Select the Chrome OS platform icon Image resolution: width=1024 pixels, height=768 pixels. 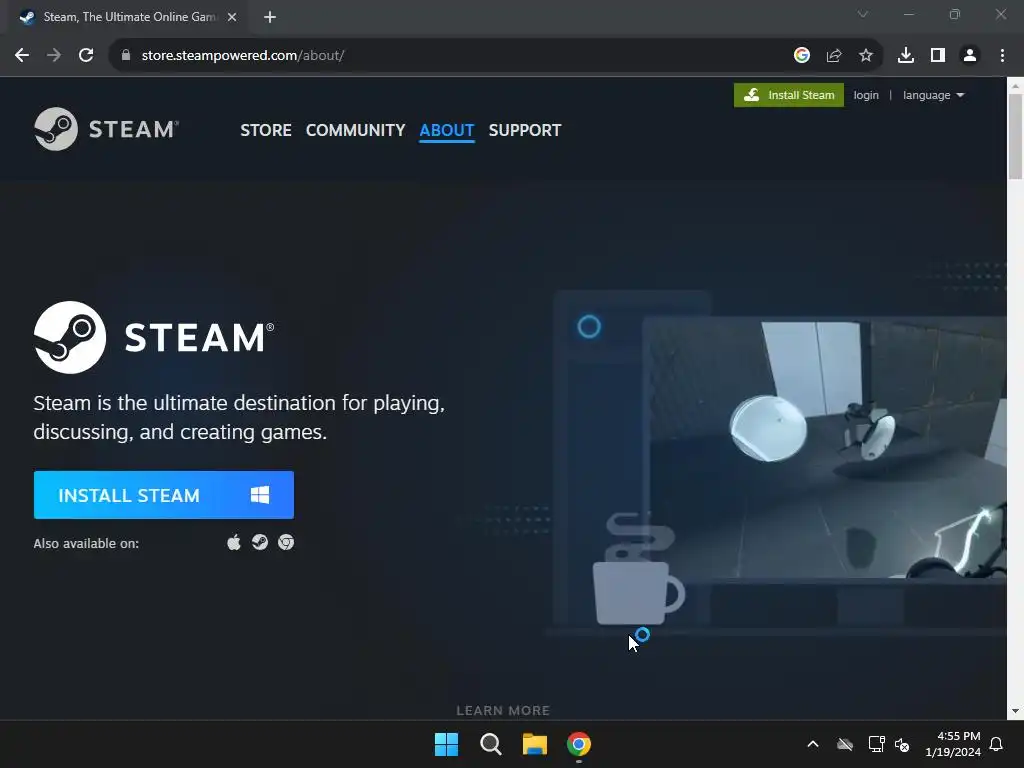coord(286,543)
